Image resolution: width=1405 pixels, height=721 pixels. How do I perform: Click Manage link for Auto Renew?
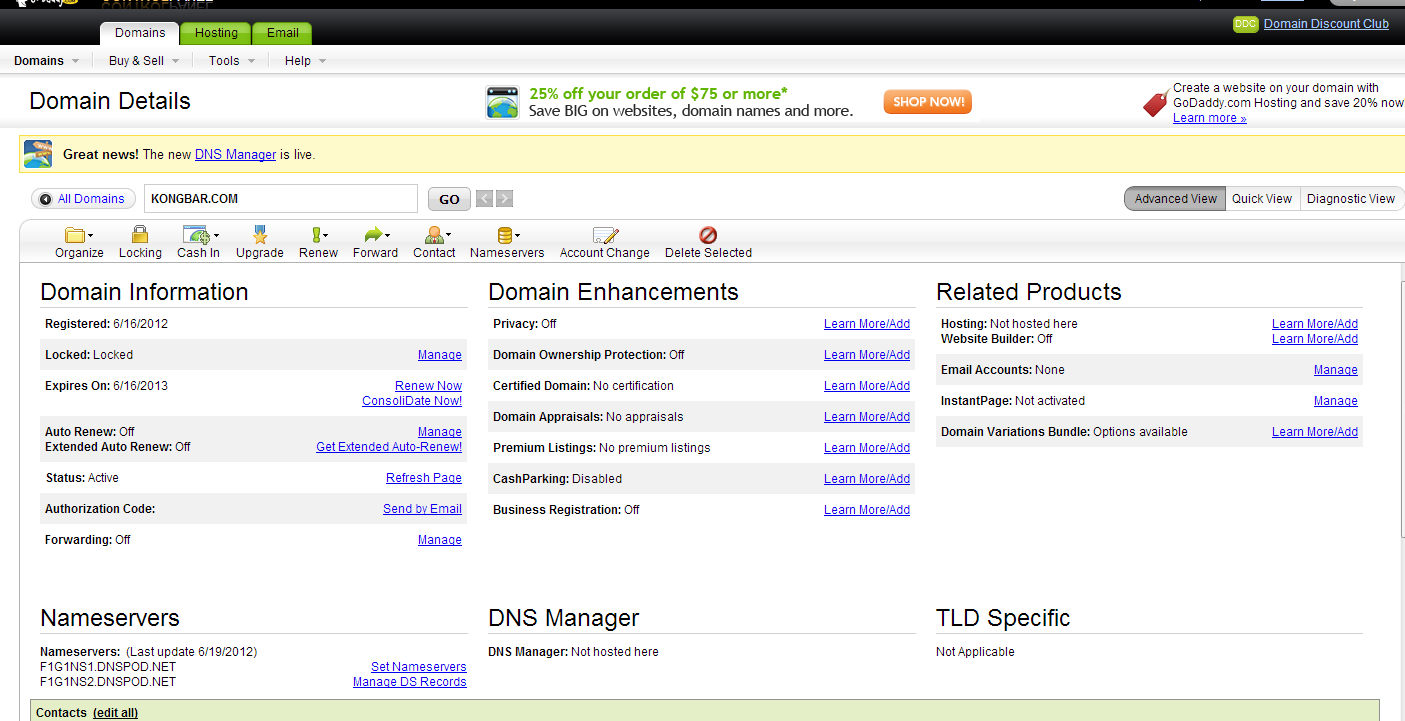tap(440, 432)
